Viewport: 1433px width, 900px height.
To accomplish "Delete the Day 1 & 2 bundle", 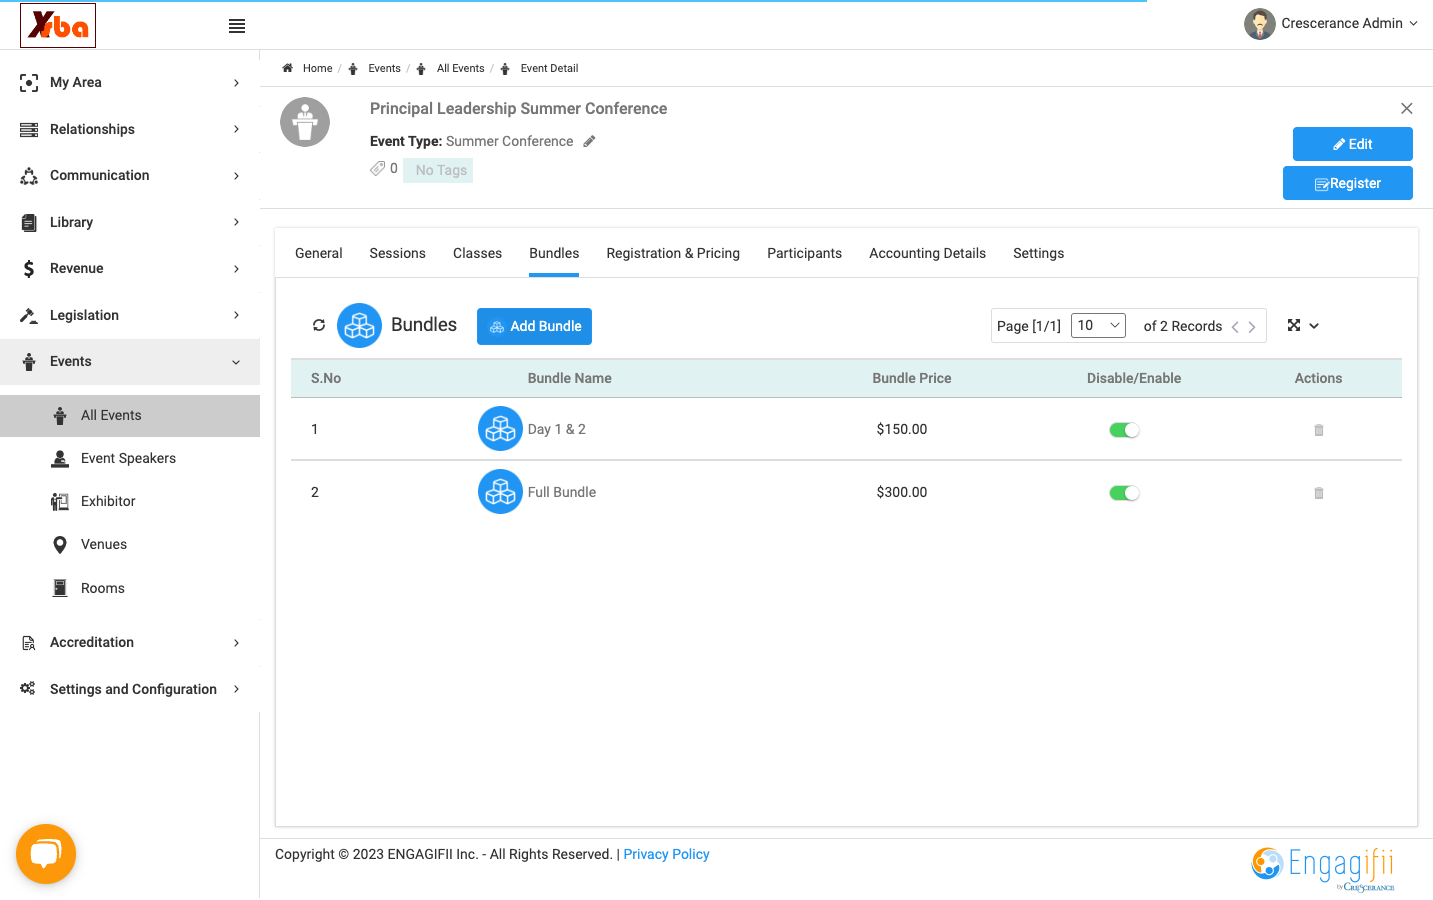I will tap(1318, 430).
